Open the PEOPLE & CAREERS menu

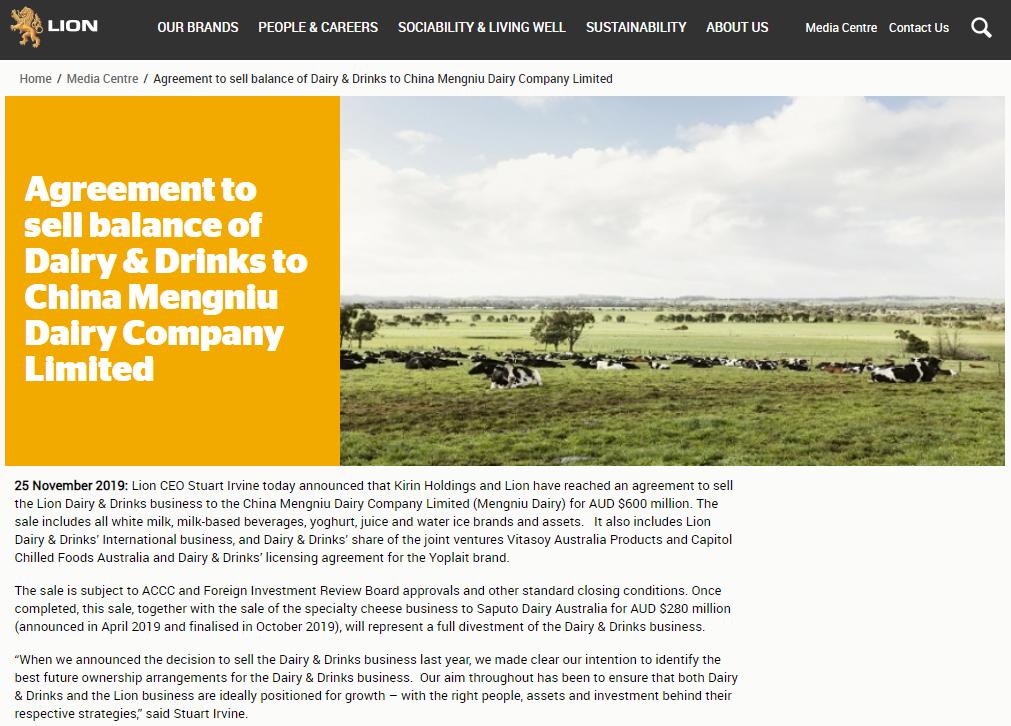318,27
